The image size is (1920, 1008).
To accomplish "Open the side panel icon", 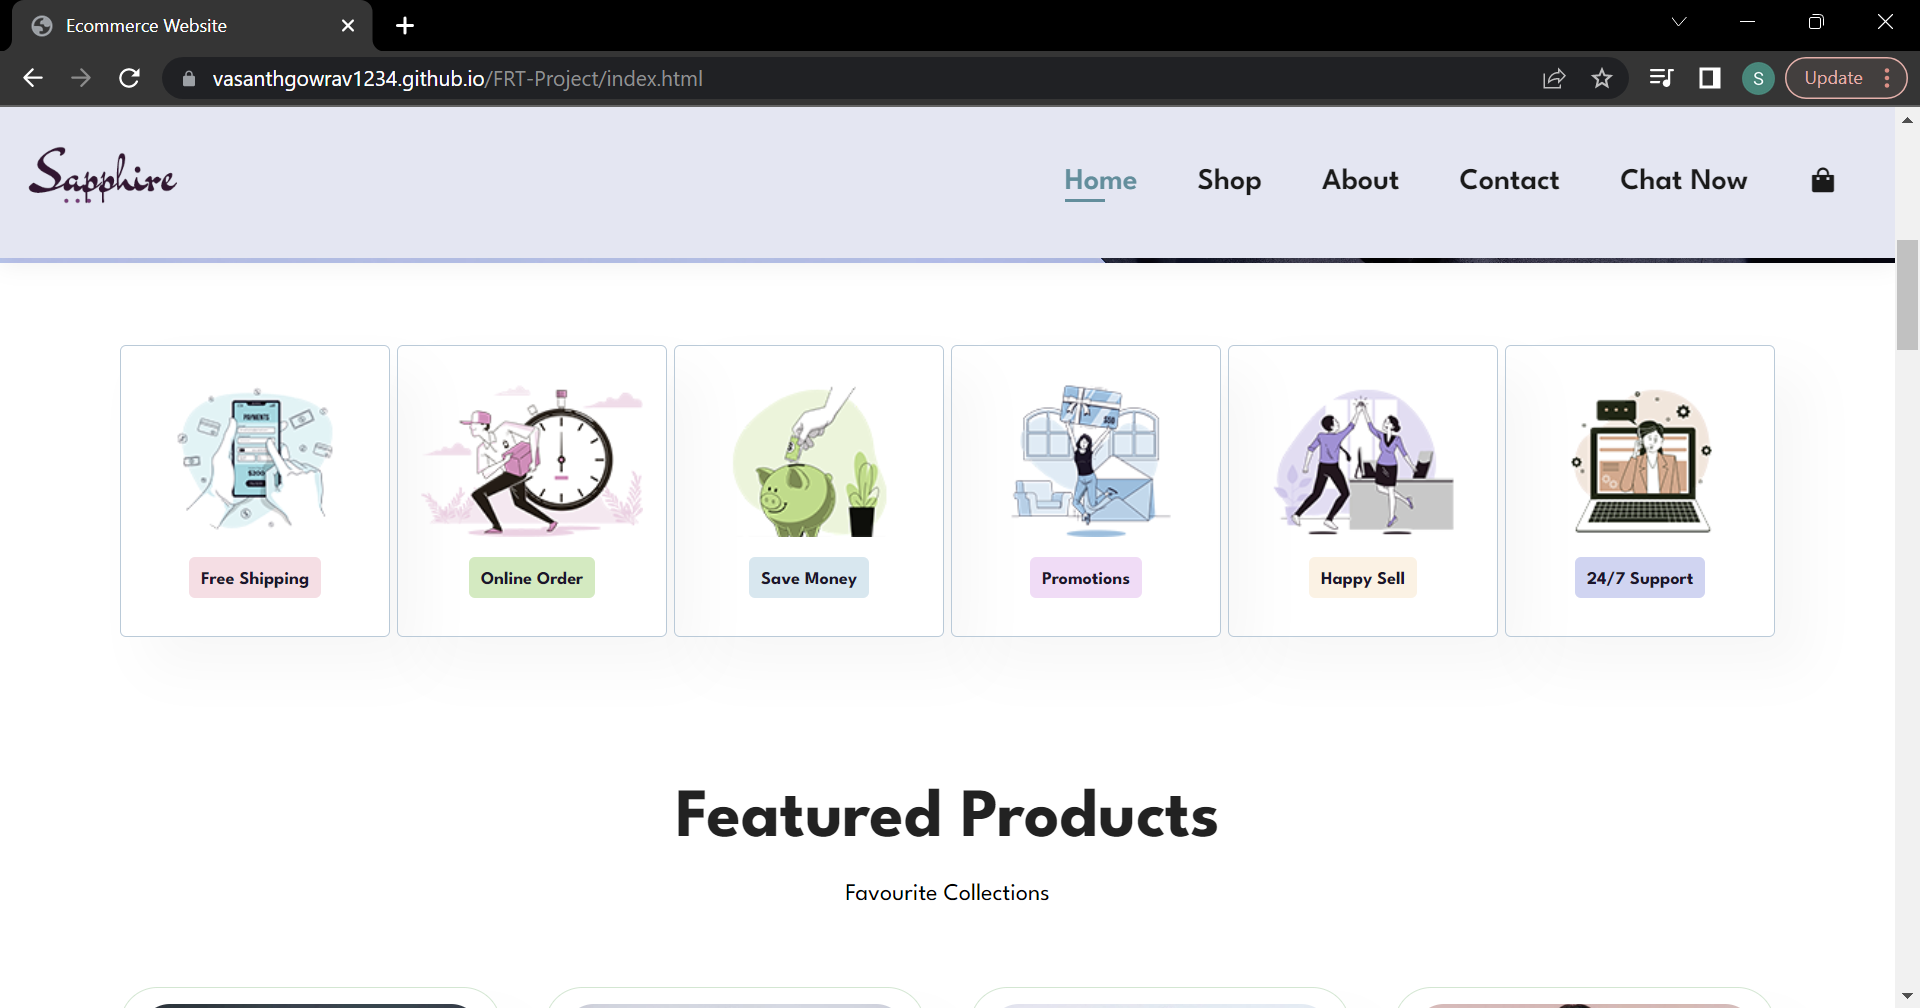I will [1710, 78].
